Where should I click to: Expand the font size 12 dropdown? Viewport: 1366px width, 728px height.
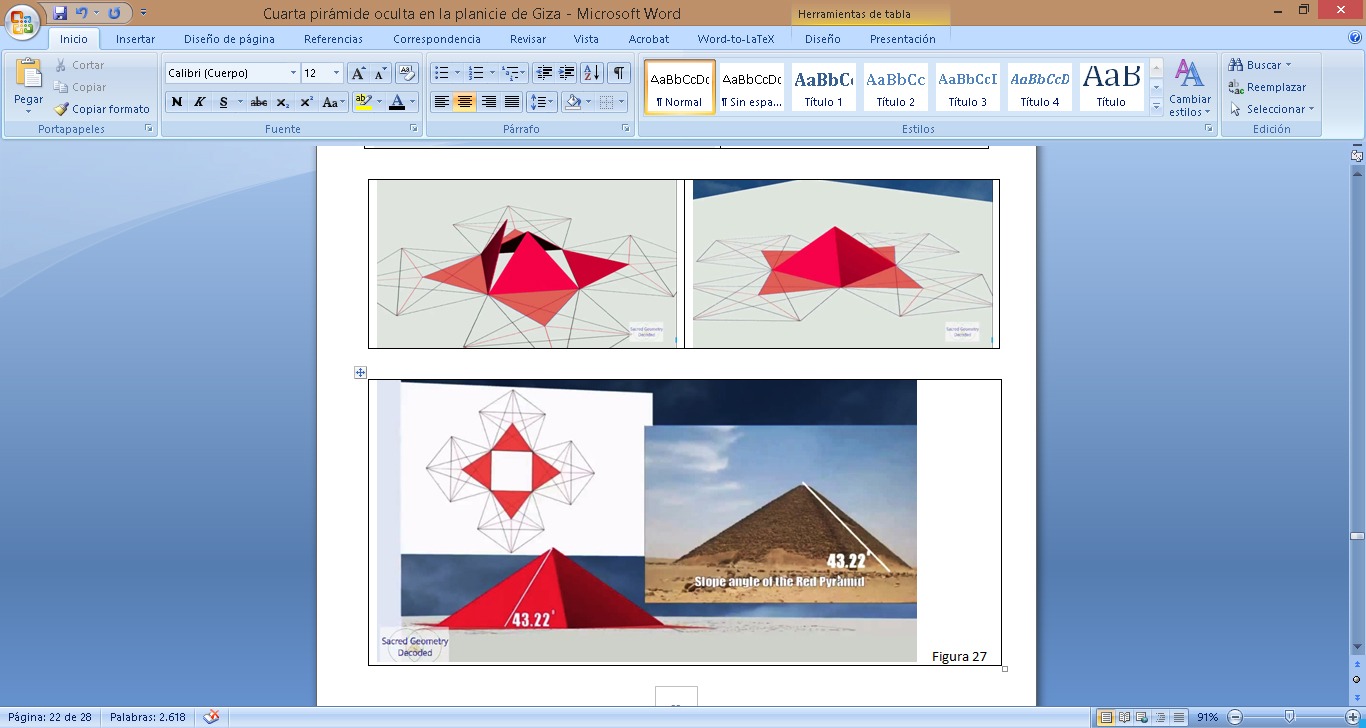tap(335, 73)
